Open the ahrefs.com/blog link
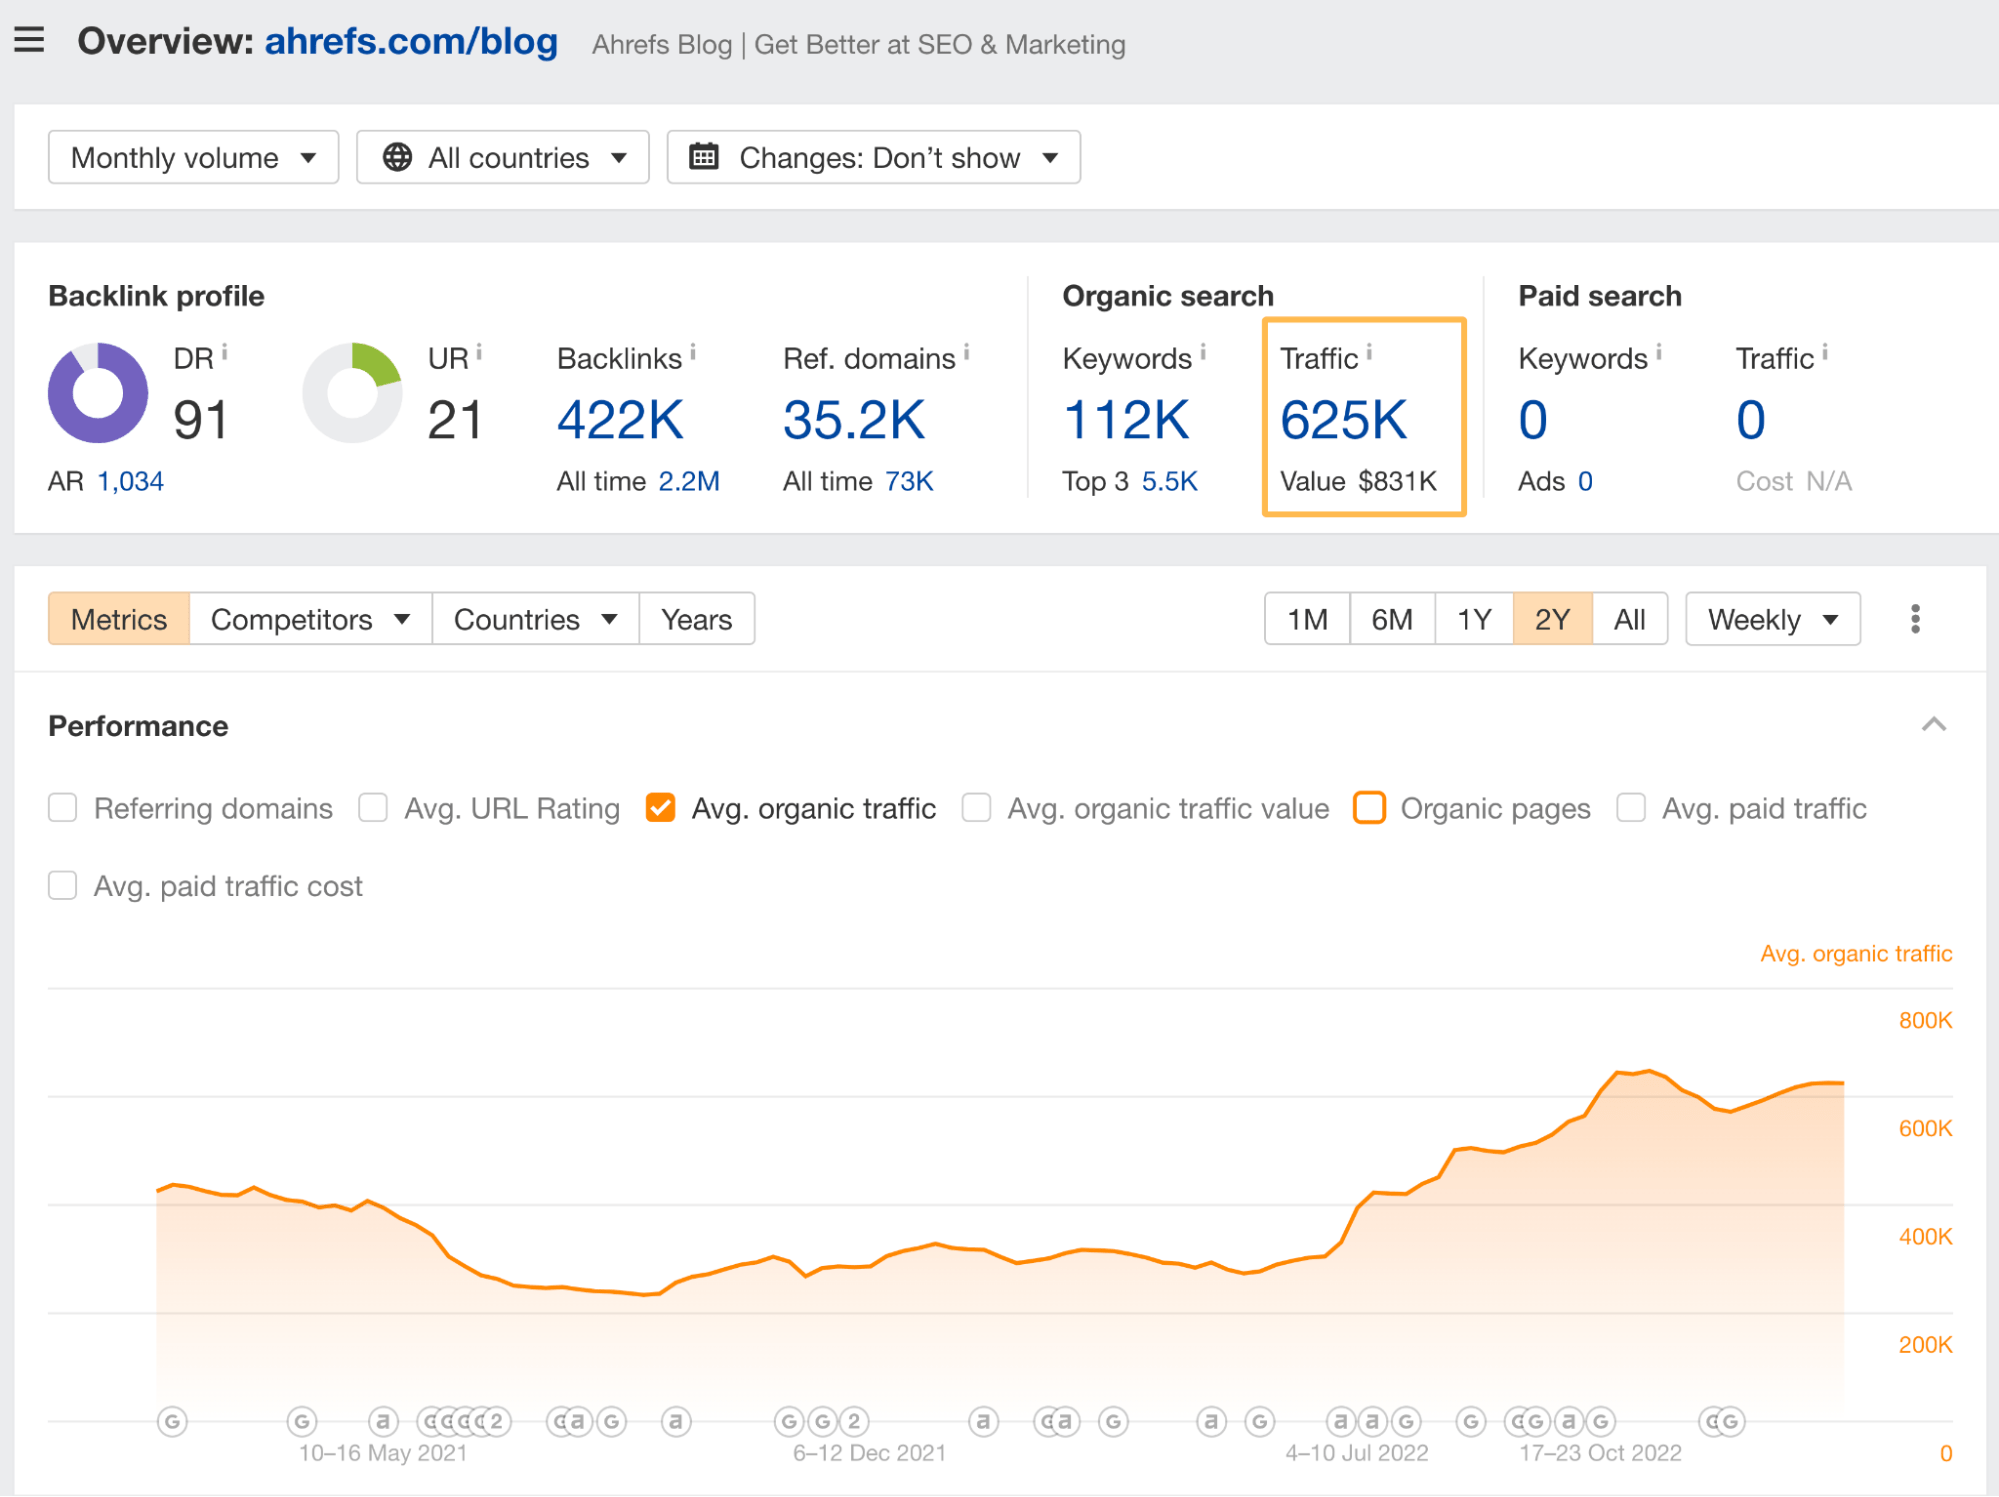The height and width of the screenshot is (1497, 1999). click(411, 41)
